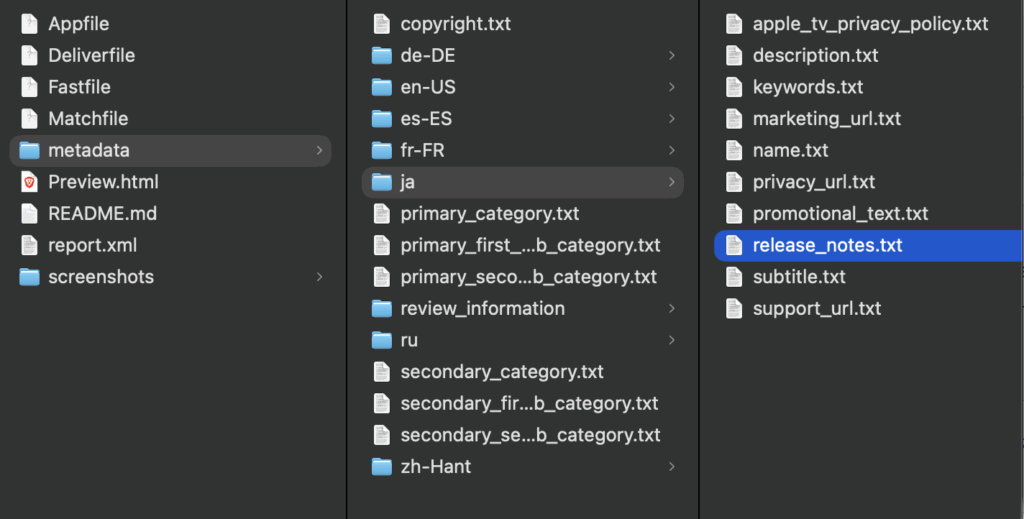Click the metadata folder icon
The image size is (1024, 519).
(29, 150)
